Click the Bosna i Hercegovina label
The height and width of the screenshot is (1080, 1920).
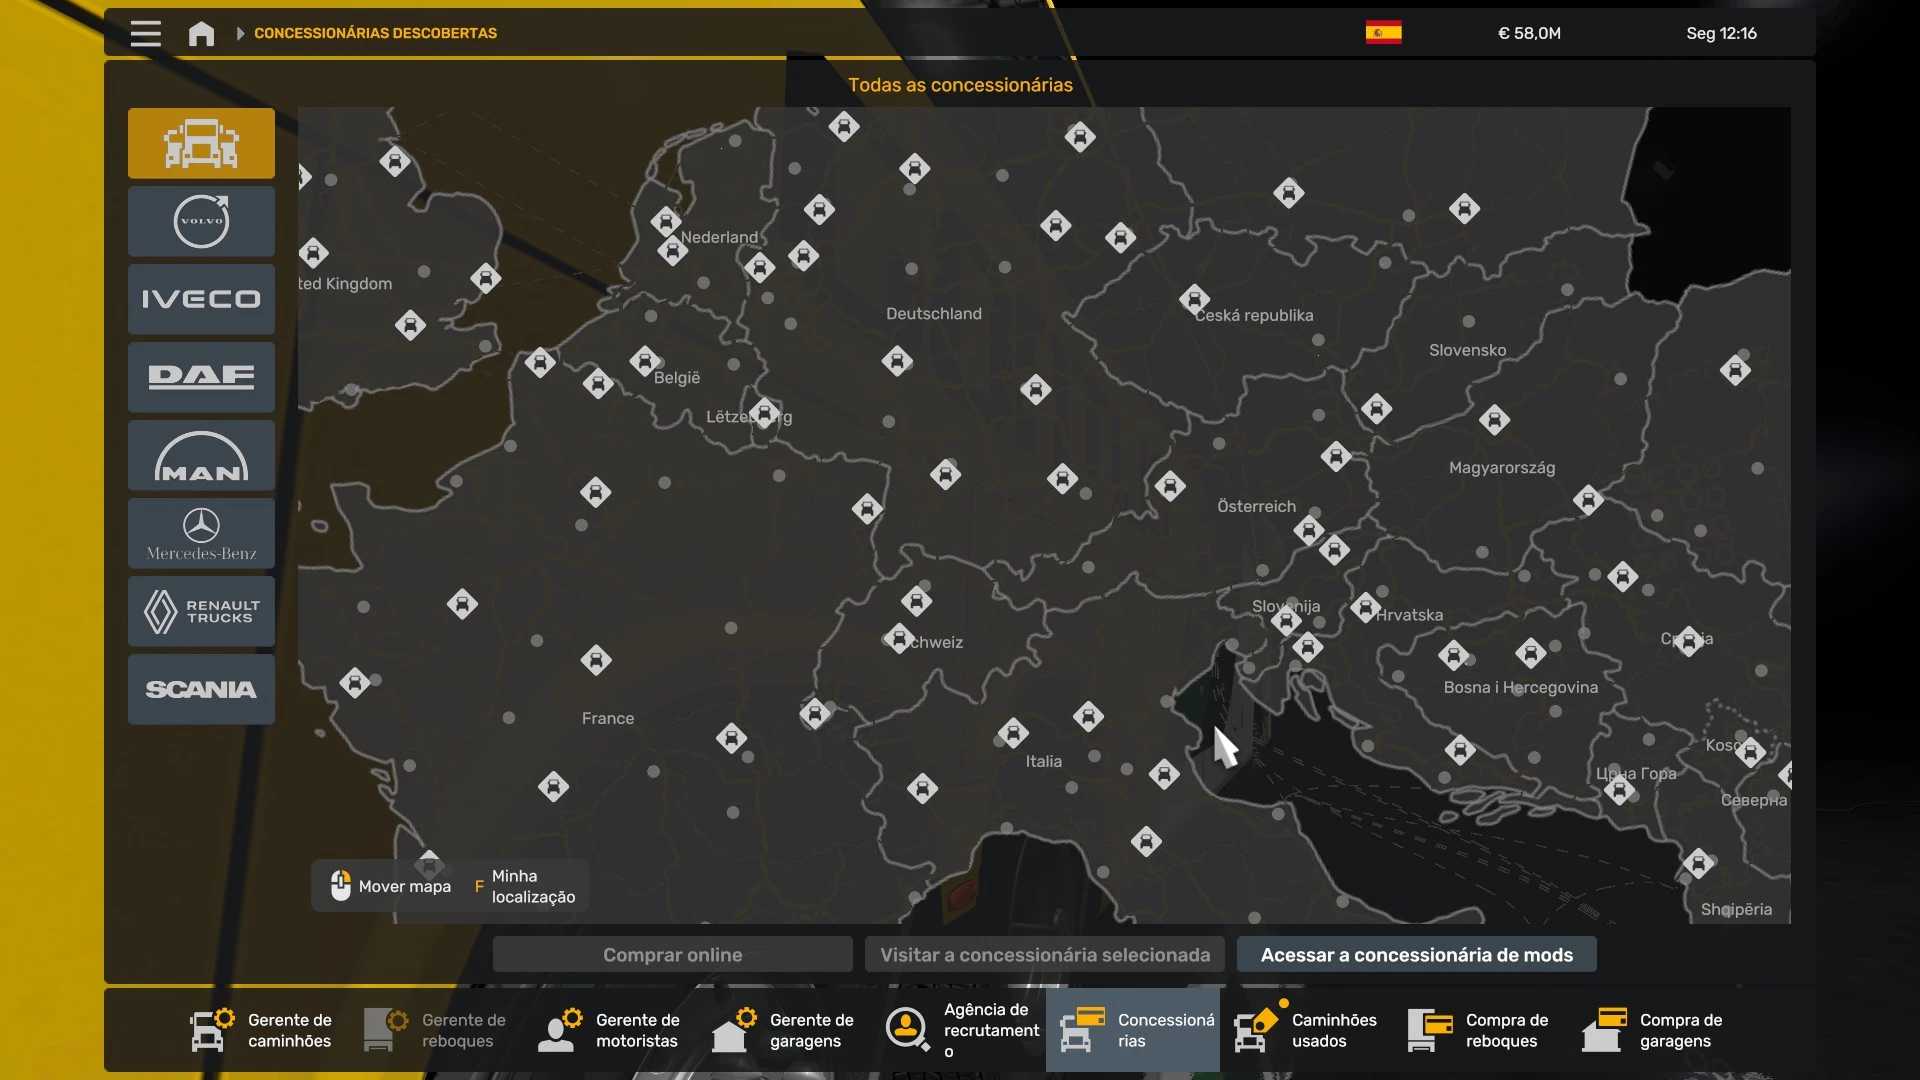[1521, 687]
